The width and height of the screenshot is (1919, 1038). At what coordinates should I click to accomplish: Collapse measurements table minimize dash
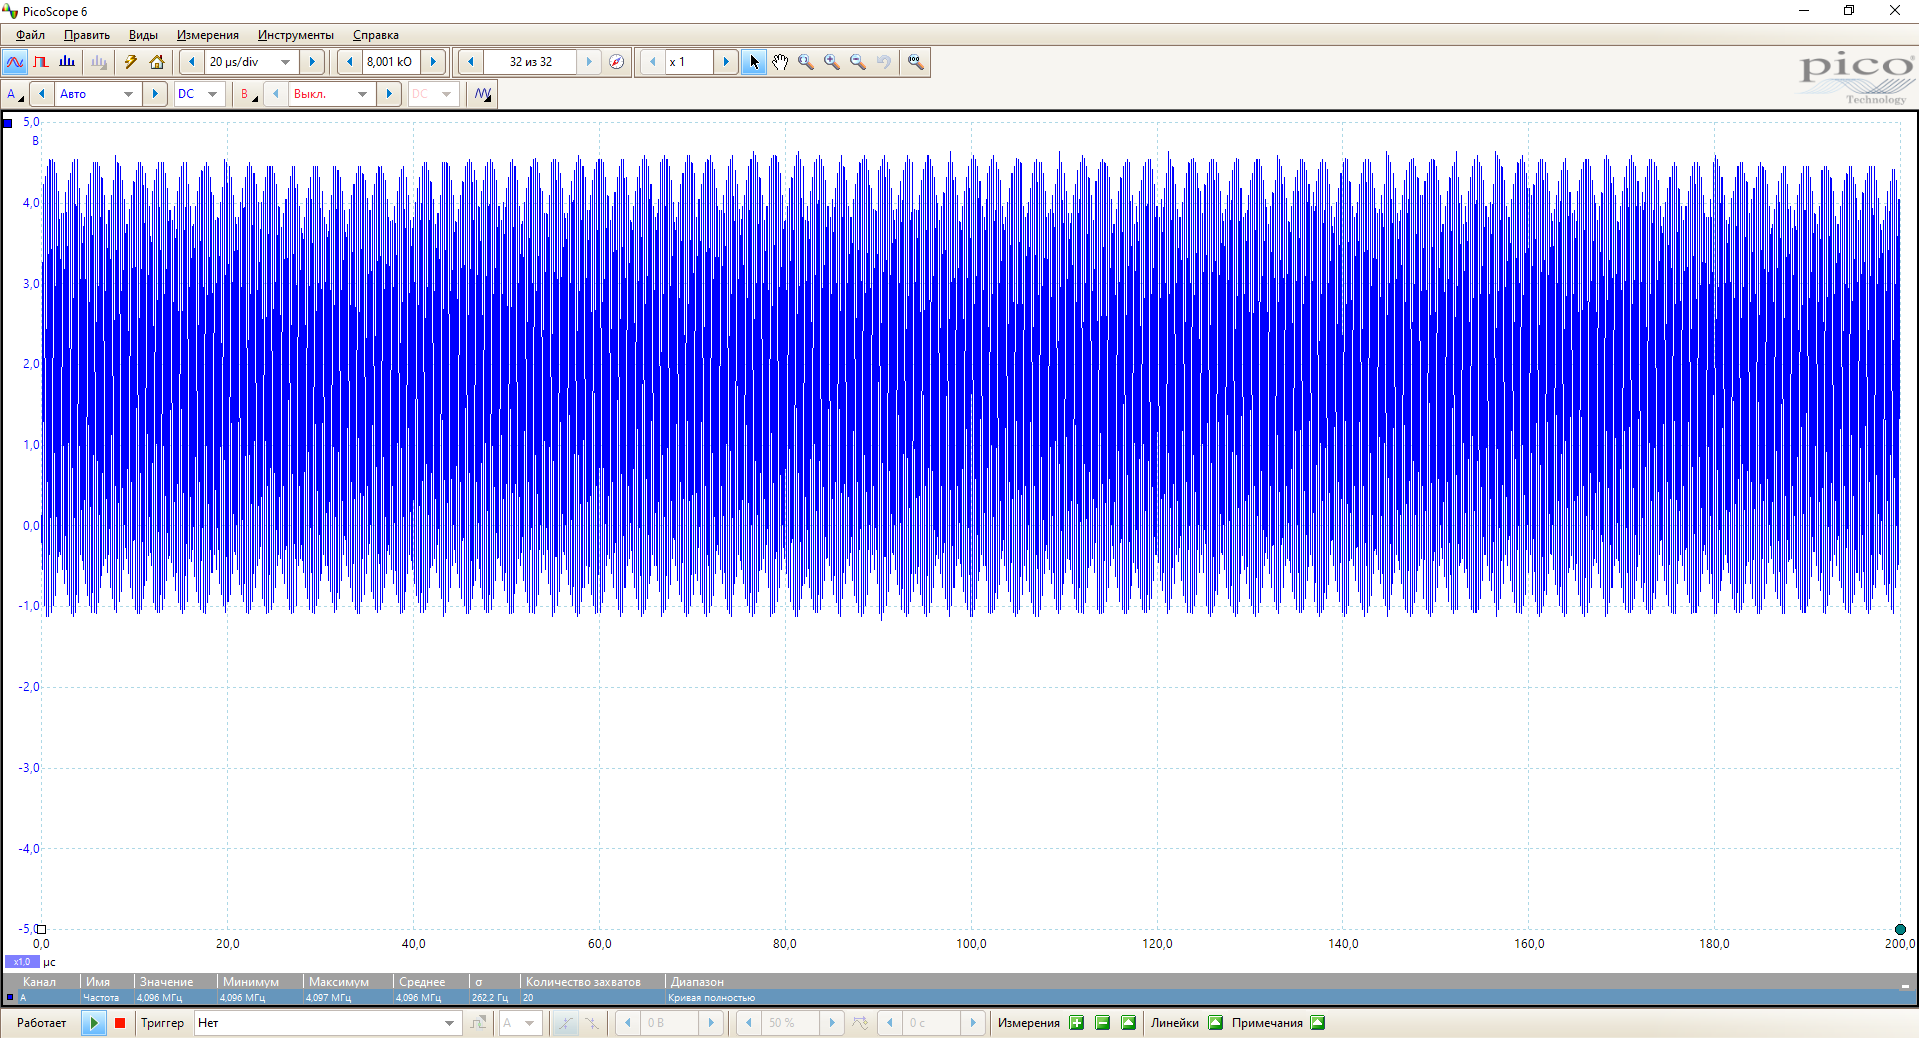click(1905, 985)
